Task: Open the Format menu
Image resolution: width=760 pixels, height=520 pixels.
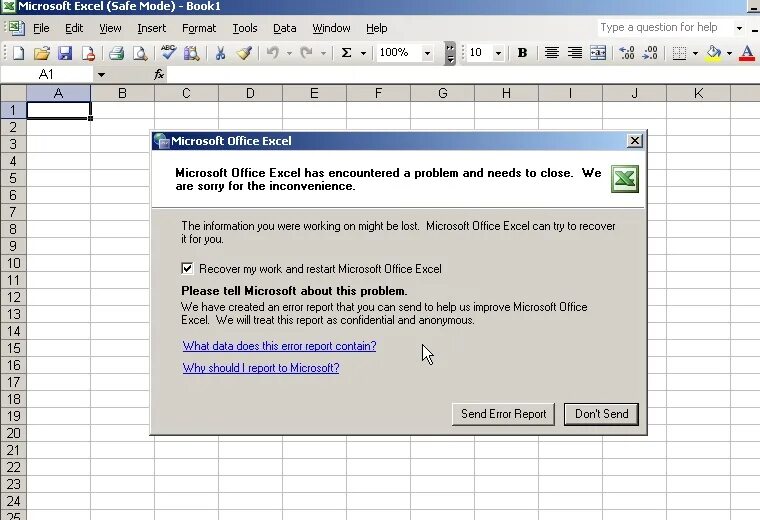Action: coord(199,28)
